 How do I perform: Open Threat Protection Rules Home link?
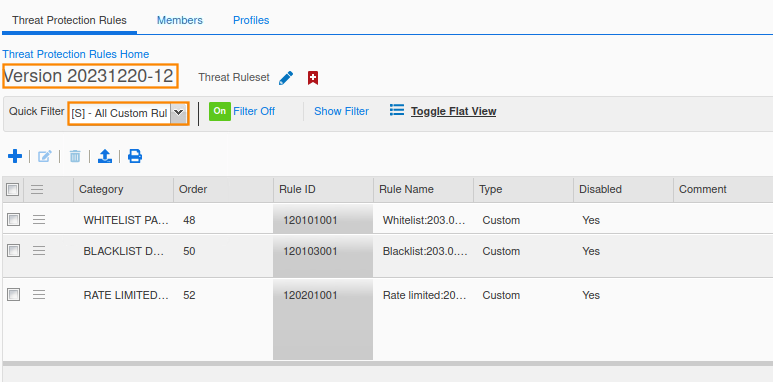[76, 54]
